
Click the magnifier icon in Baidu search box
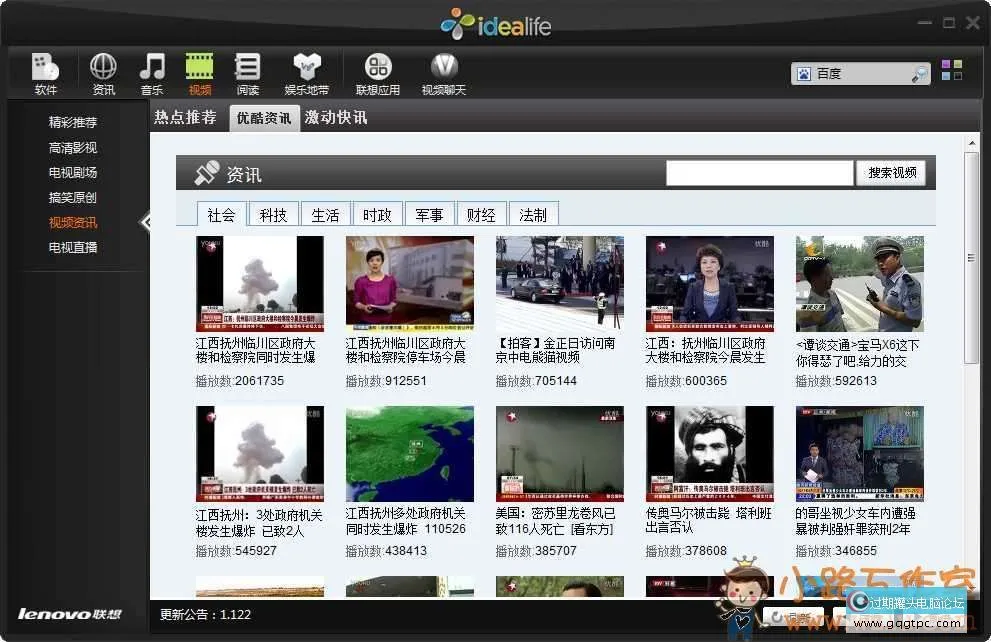point(918,74)
